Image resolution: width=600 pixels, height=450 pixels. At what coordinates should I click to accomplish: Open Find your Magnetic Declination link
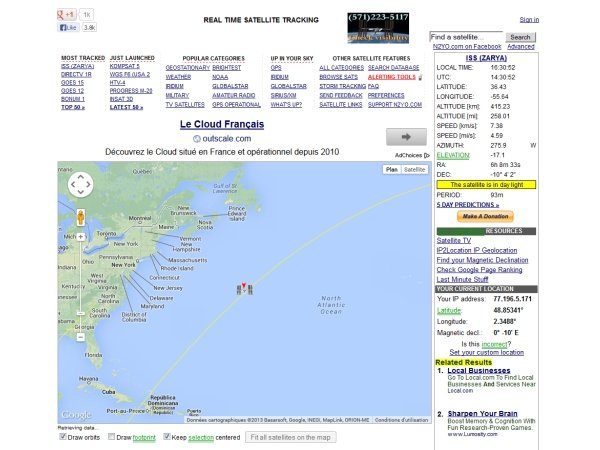(x=482, y=260)
